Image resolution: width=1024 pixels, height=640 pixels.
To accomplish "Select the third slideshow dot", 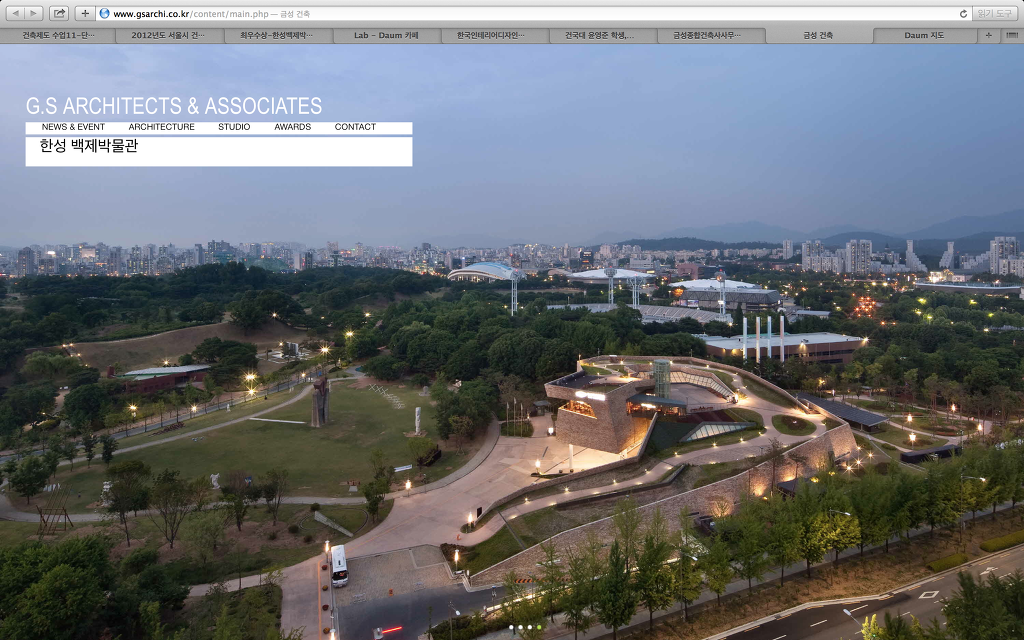I will pos(530,627).
